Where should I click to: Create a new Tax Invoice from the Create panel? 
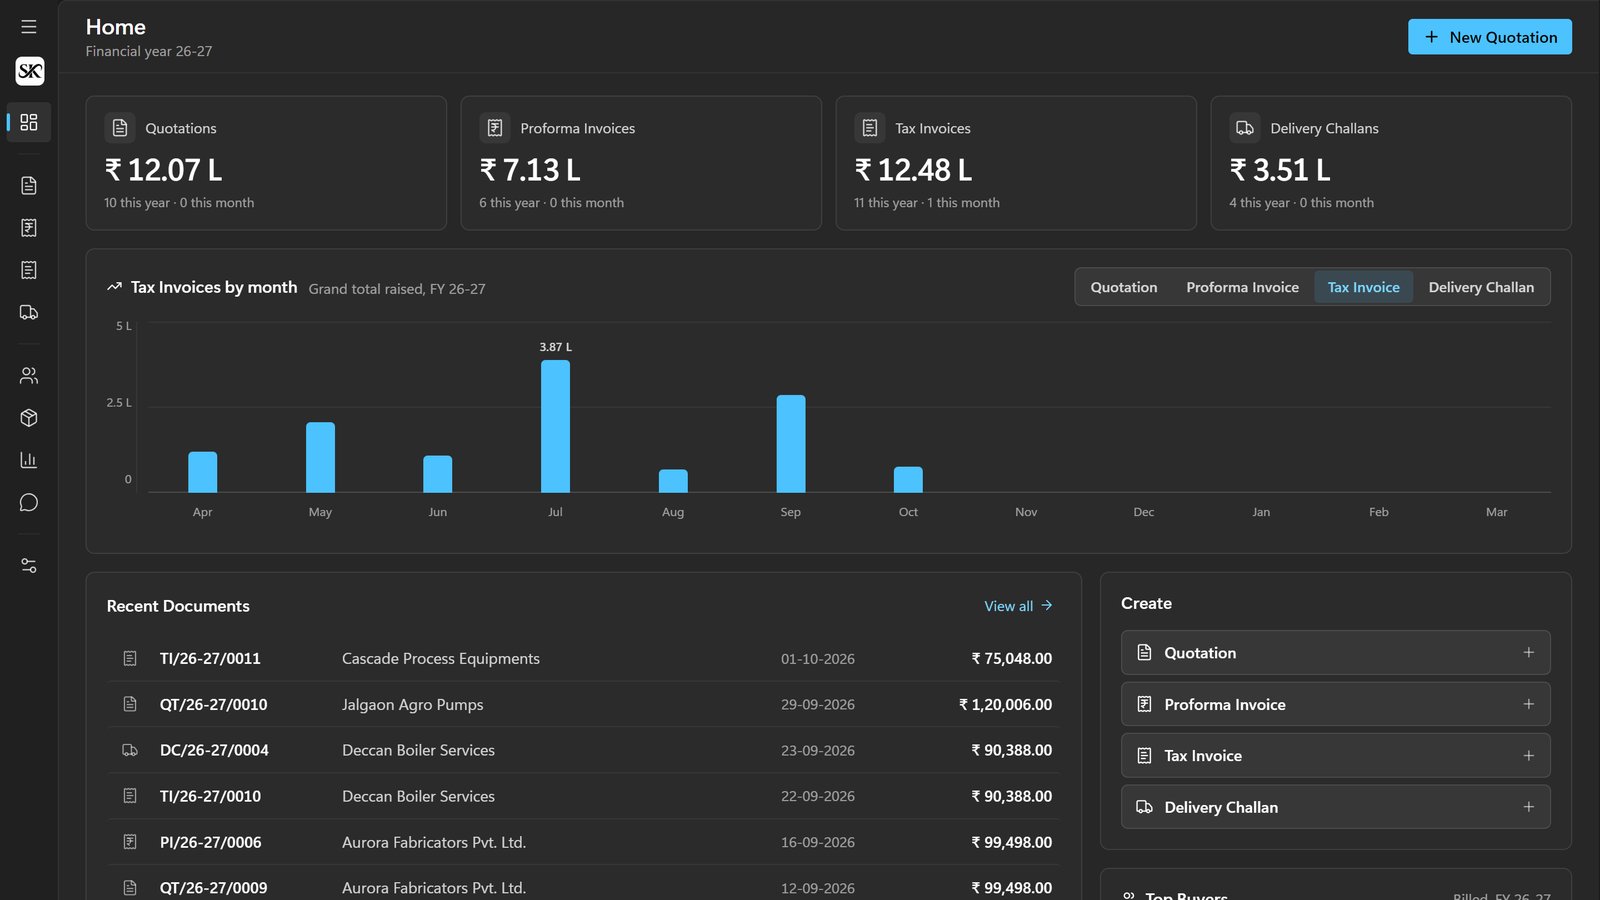(1335, 756)
